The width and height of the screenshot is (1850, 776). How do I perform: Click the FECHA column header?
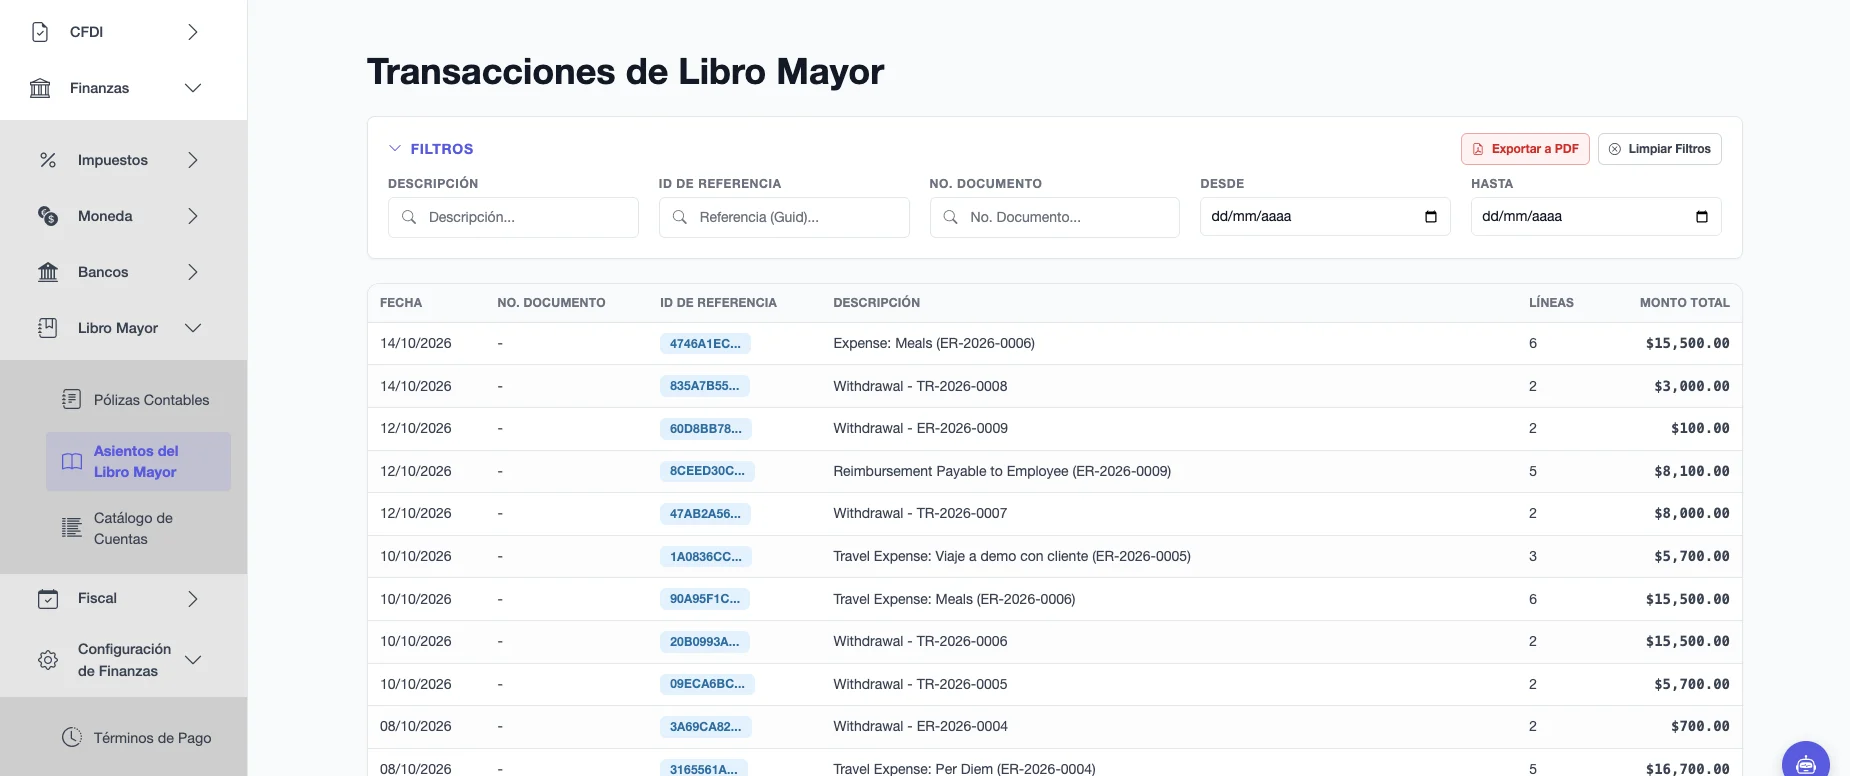[401, 303]
